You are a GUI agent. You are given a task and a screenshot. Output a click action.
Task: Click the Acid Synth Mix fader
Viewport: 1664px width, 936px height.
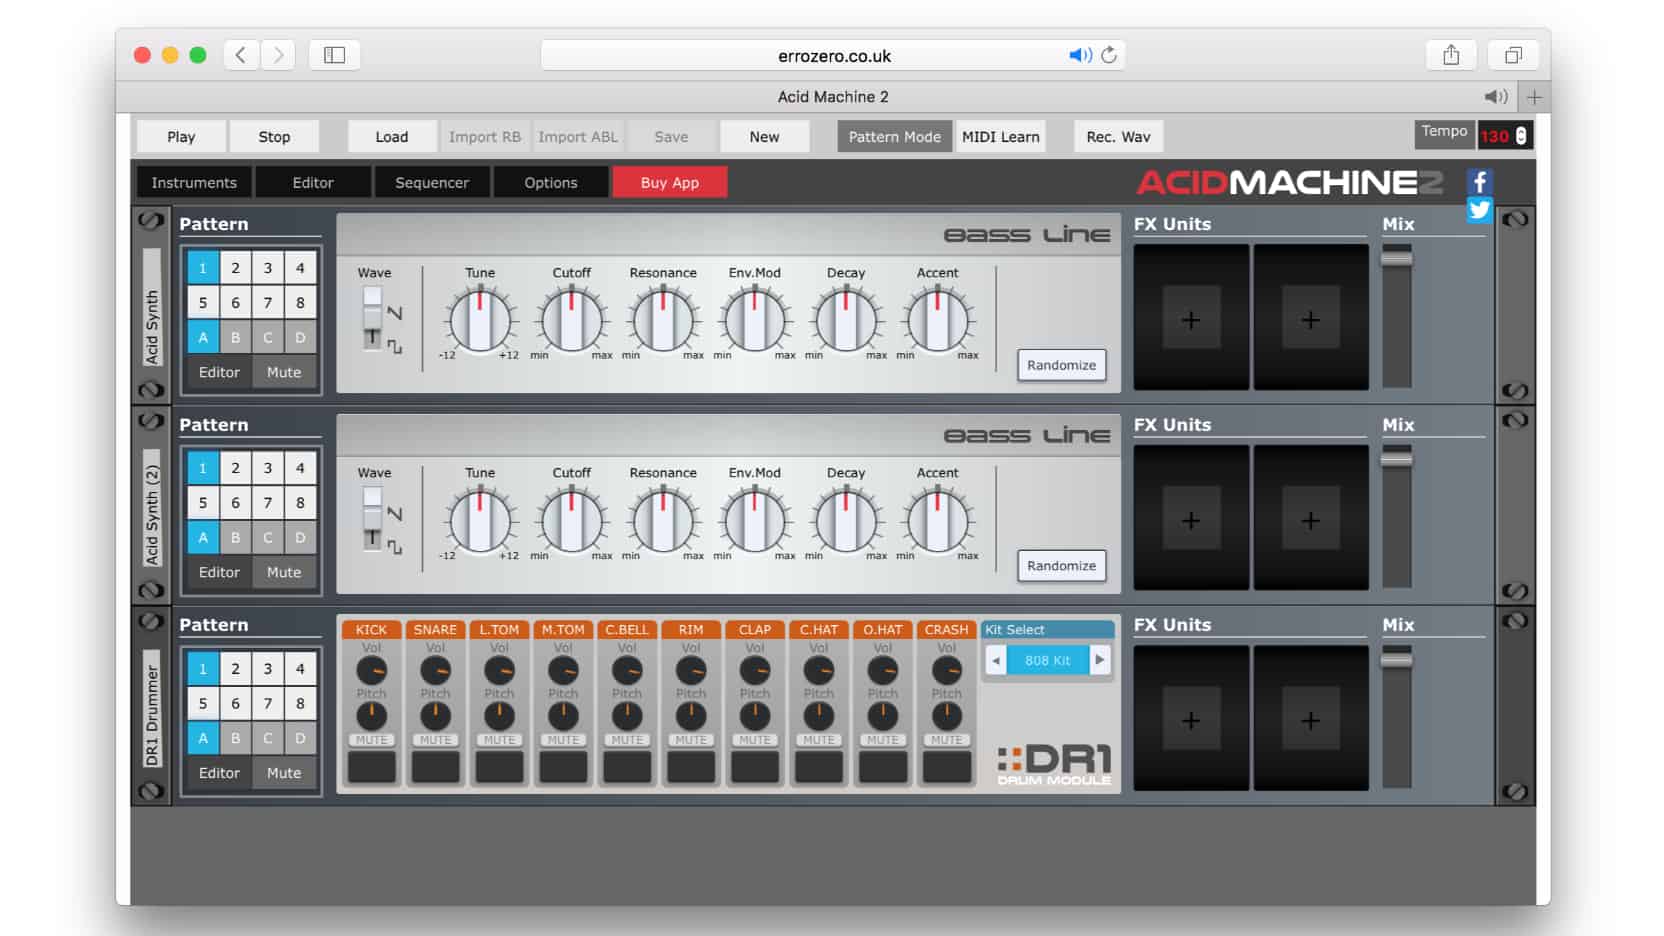click(1397, 259)
